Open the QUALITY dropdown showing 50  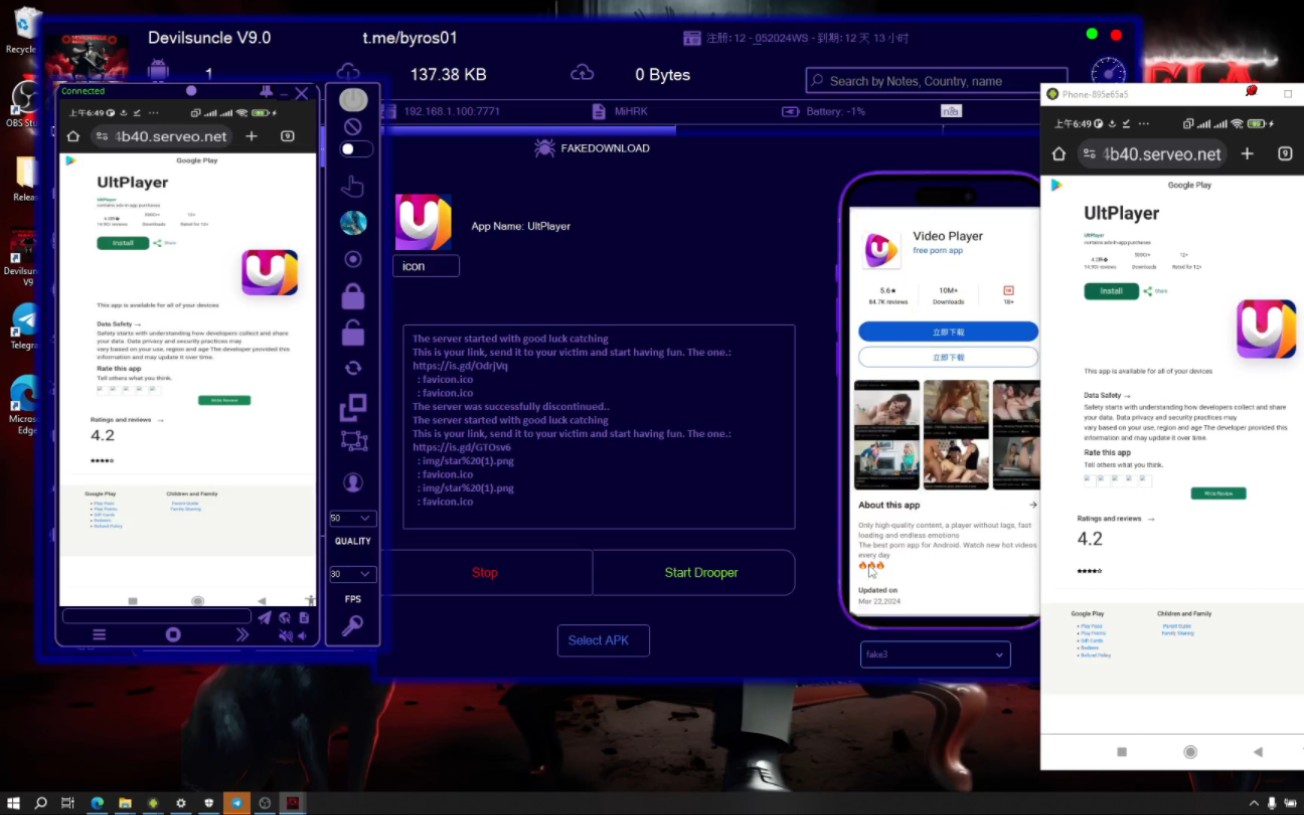[352, 518]
